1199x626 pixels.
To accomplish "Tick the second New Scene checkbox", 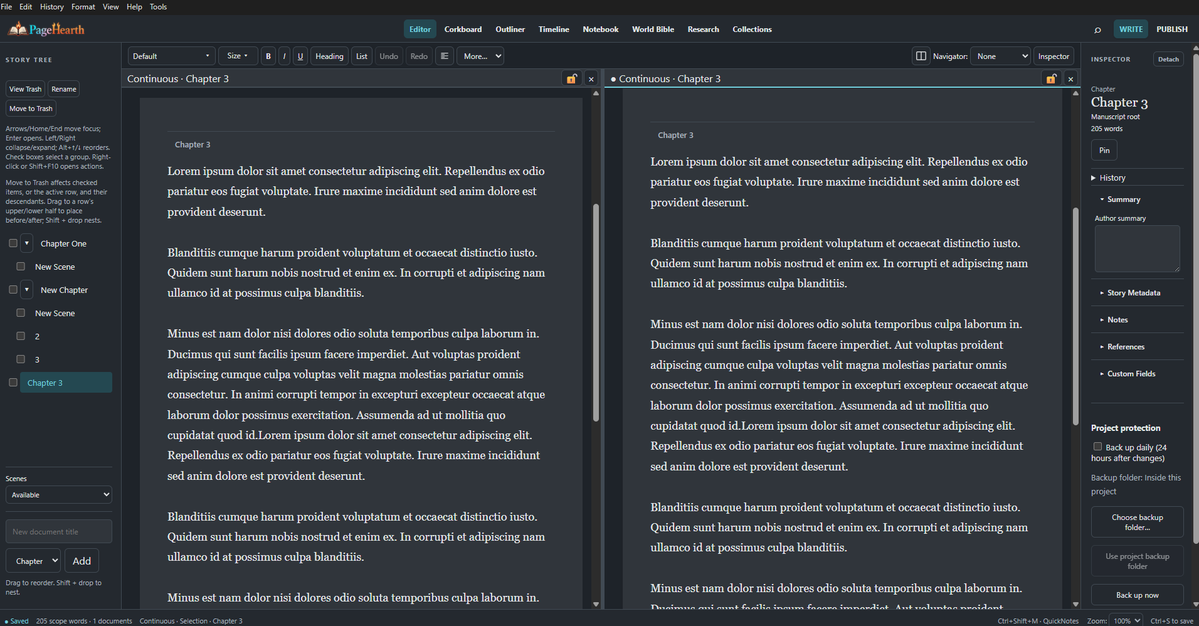I will tap(21, 313).
